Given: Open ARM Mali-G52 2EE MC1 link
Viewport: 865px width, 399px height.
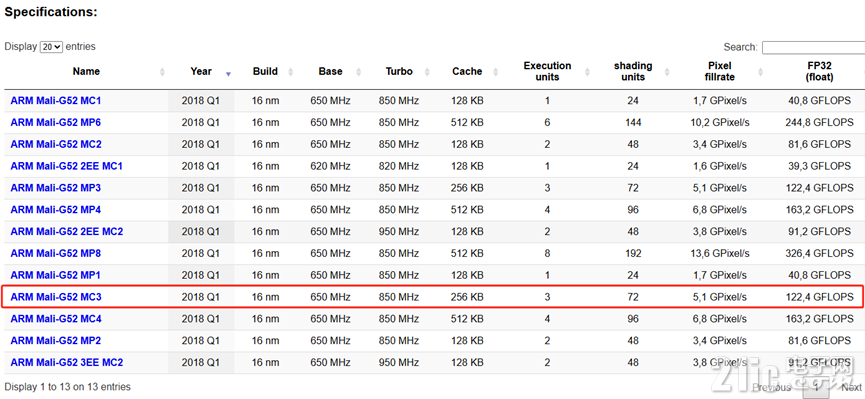Looking at the screenshot, I should [x=67, y=166].
